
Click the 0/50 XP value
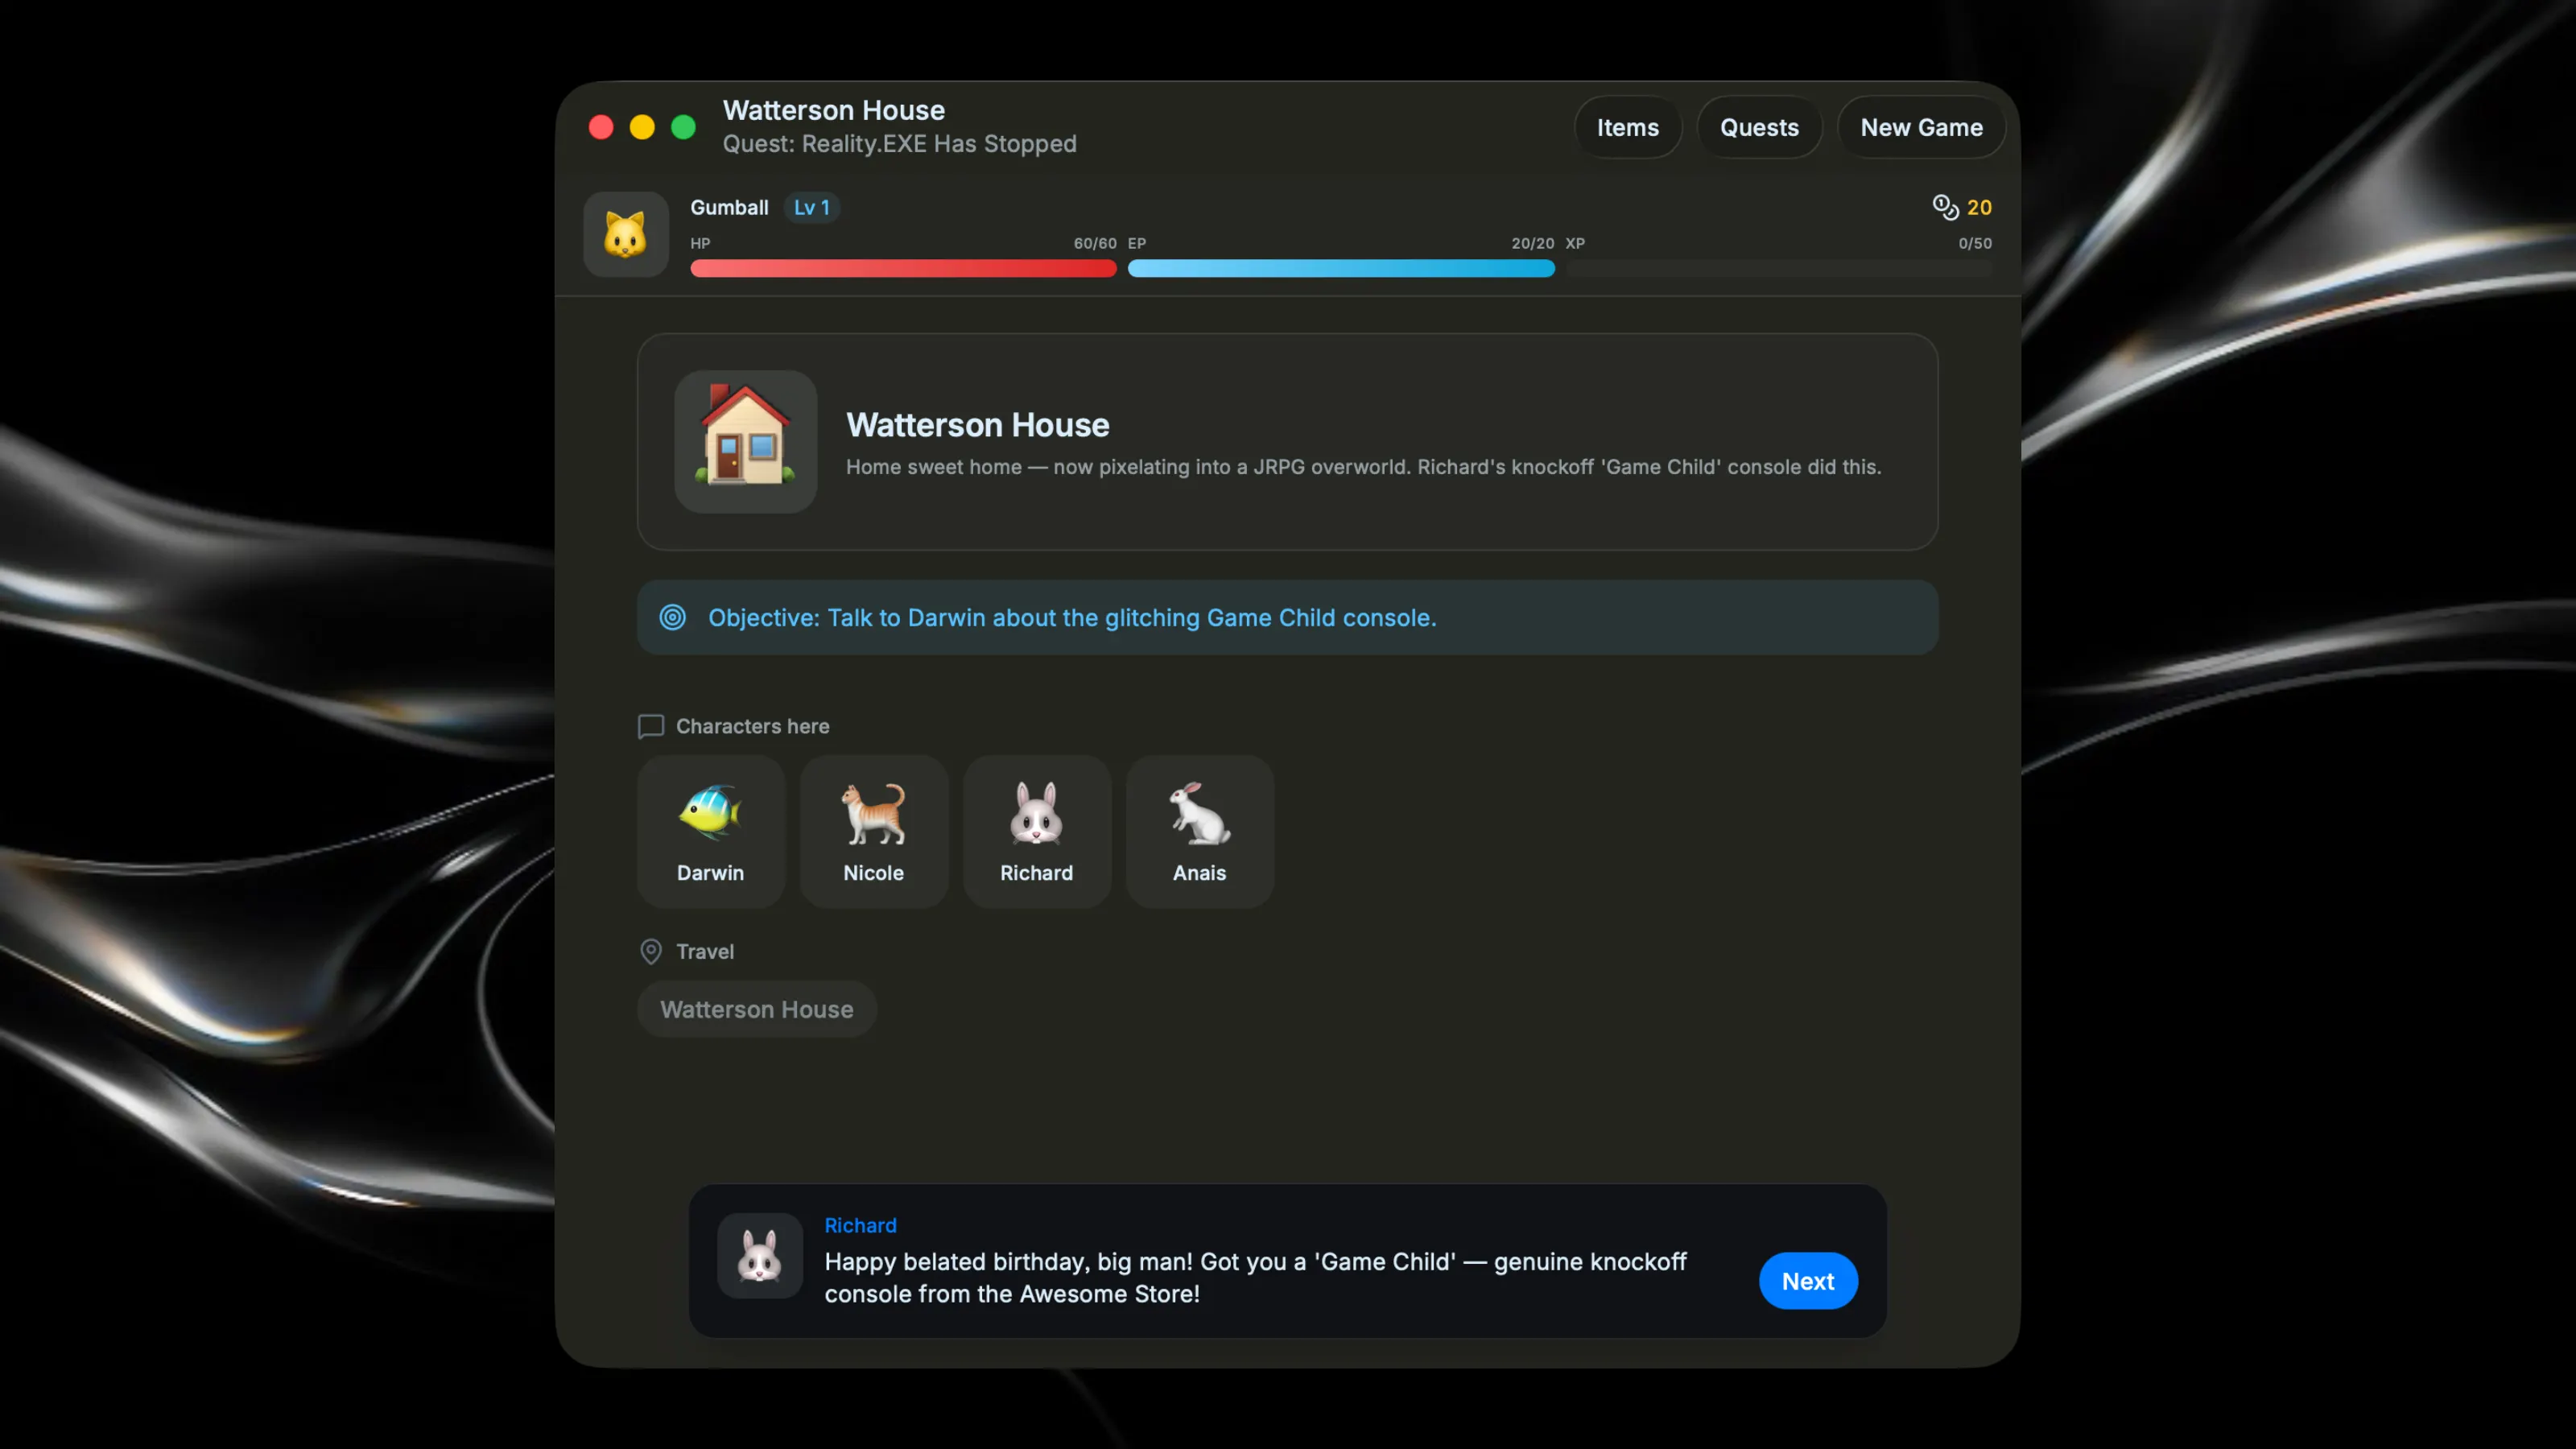[1975, 243]
